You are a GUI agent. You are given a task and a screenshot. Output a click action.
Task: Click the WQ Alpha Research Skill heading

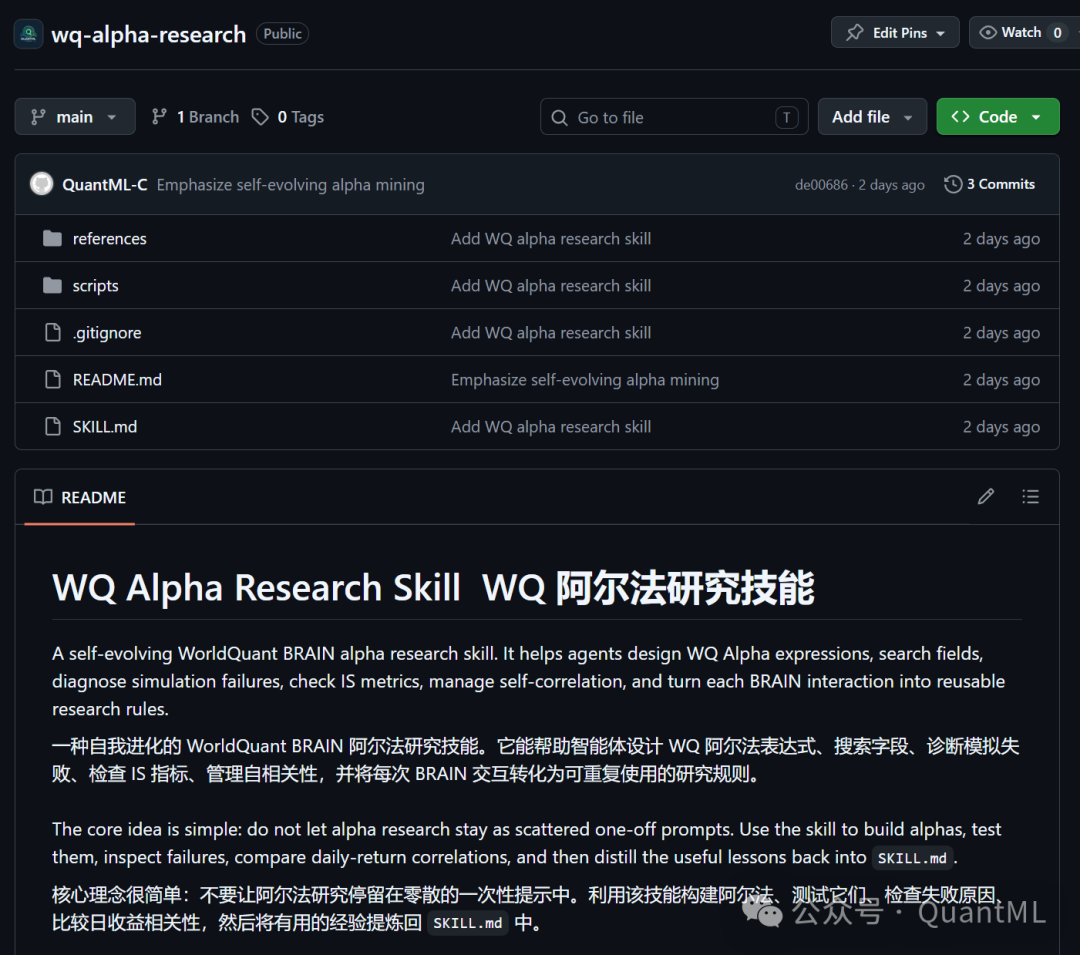pyautogui.click(x=433, y=588)
